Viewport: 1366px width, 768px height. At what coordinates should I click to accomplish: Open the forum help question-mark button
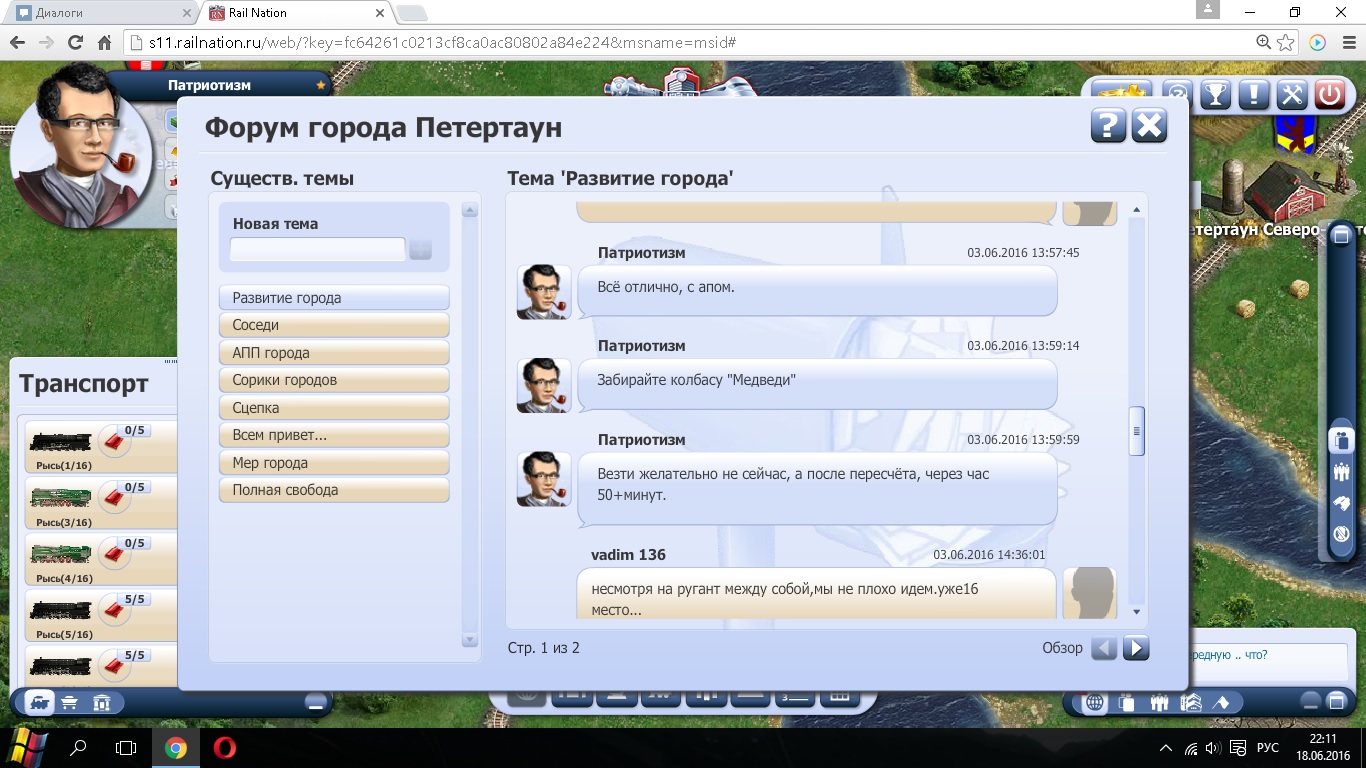[x=1108, y=126]
